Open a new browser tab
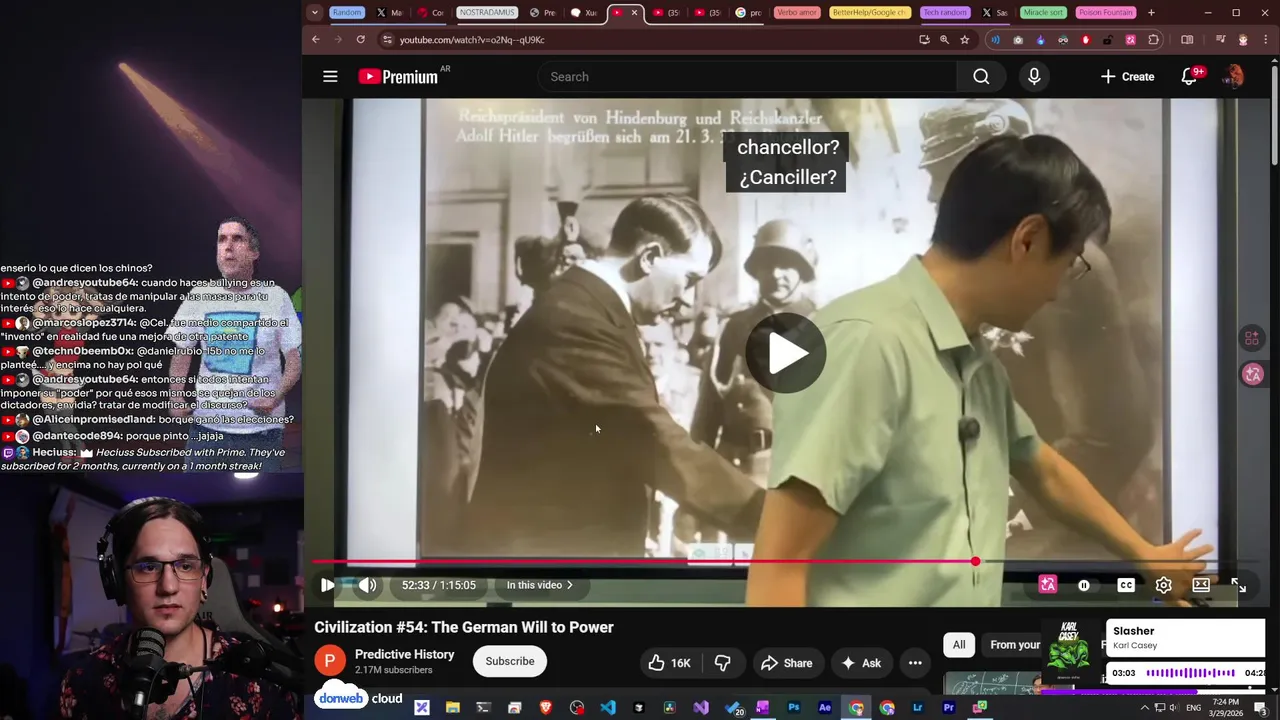Image resolution: width=1280 pixels, height=720 pixels. pyautogui.click(x=1151, y=13)
